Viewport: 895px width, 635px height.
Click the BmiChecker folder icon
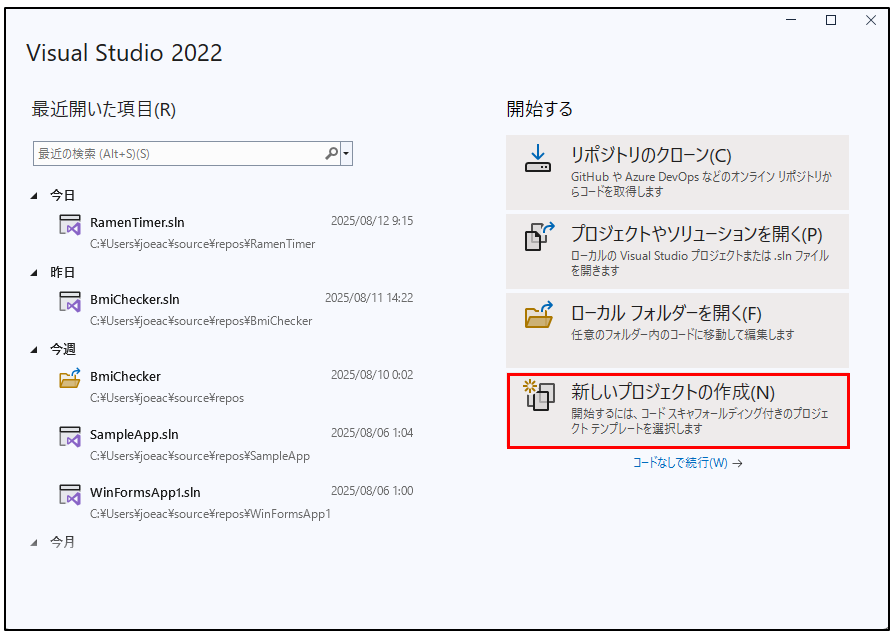coord(69,378)
